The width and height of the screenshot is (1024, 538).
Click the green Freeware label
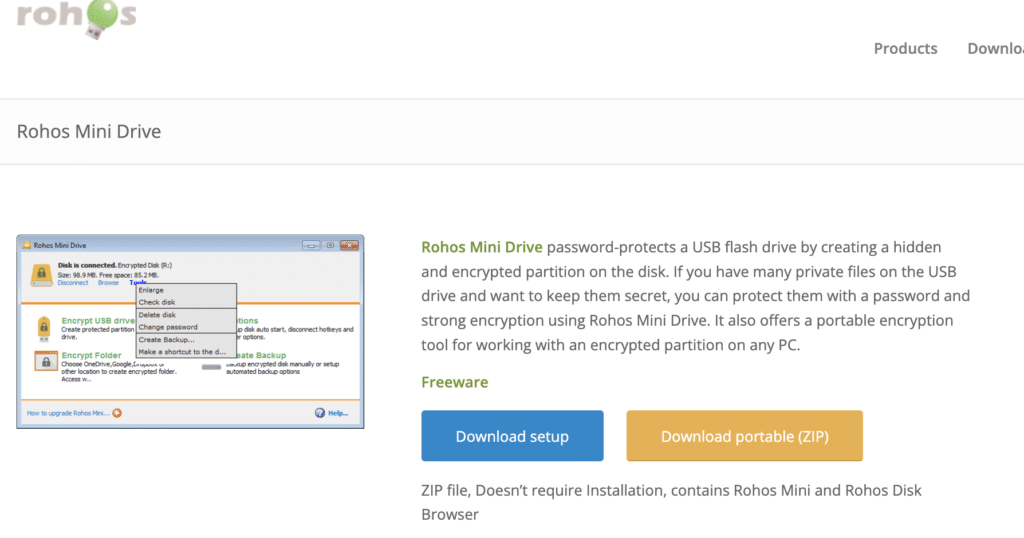tap(455, 382)
